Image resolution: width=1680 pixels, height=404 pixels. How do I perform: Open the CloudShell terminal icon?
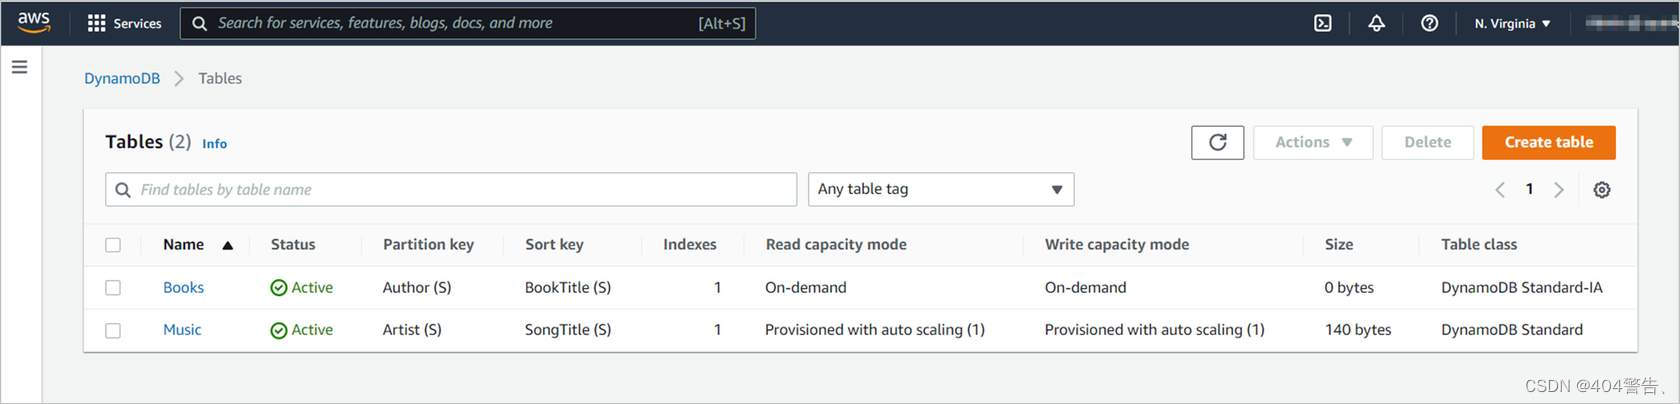click(1322, 23)
